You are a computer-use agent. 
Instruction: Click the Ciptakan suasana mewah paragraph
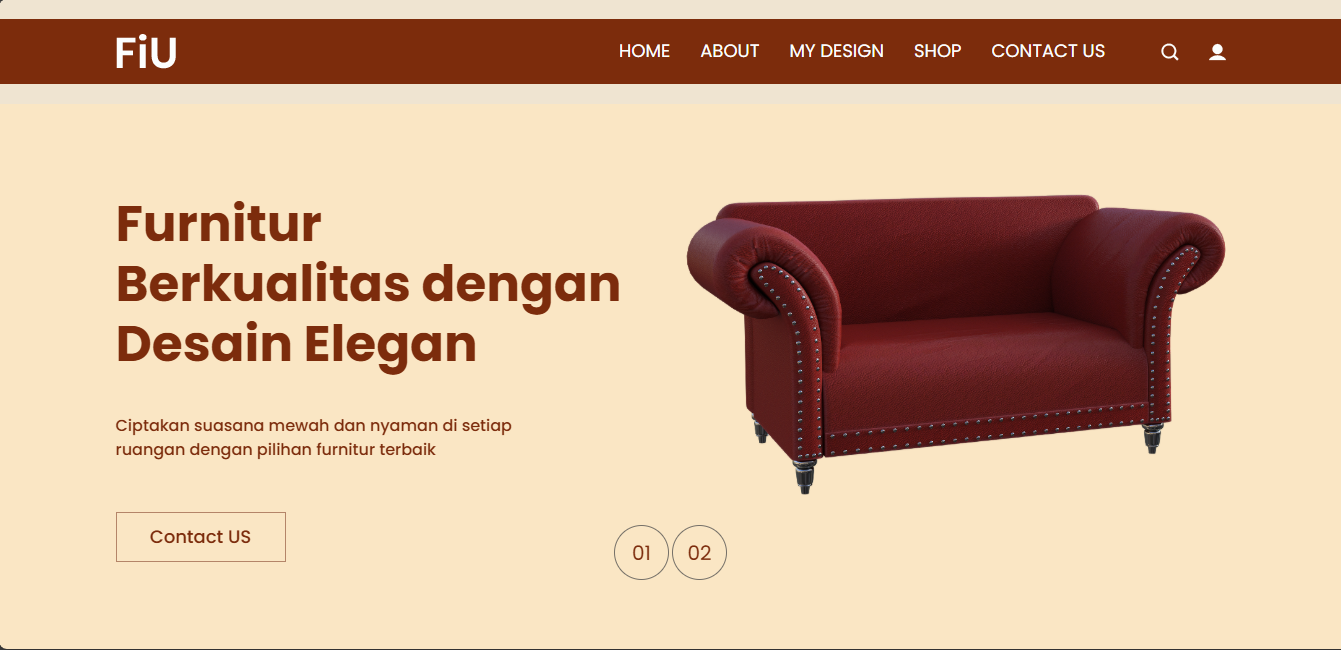coord(313,438)
